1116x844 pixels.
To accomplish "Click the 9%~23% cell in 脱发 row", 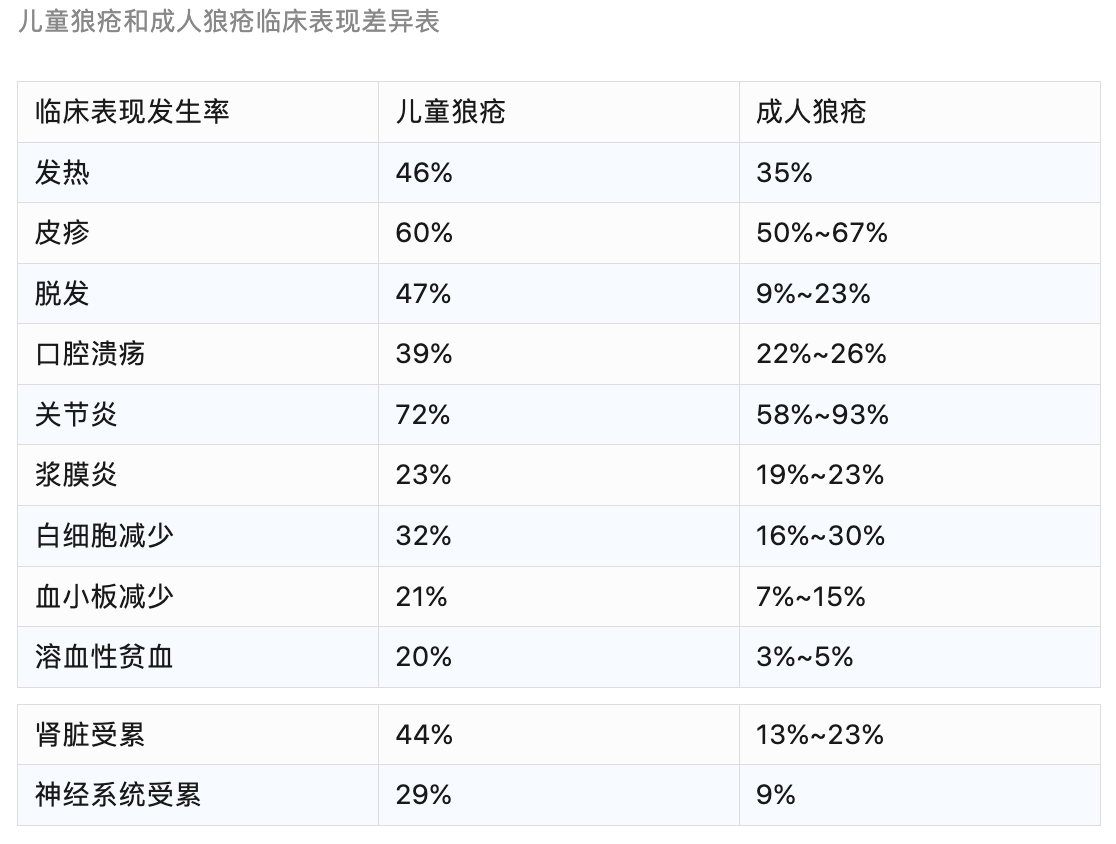I will [814, 293].
